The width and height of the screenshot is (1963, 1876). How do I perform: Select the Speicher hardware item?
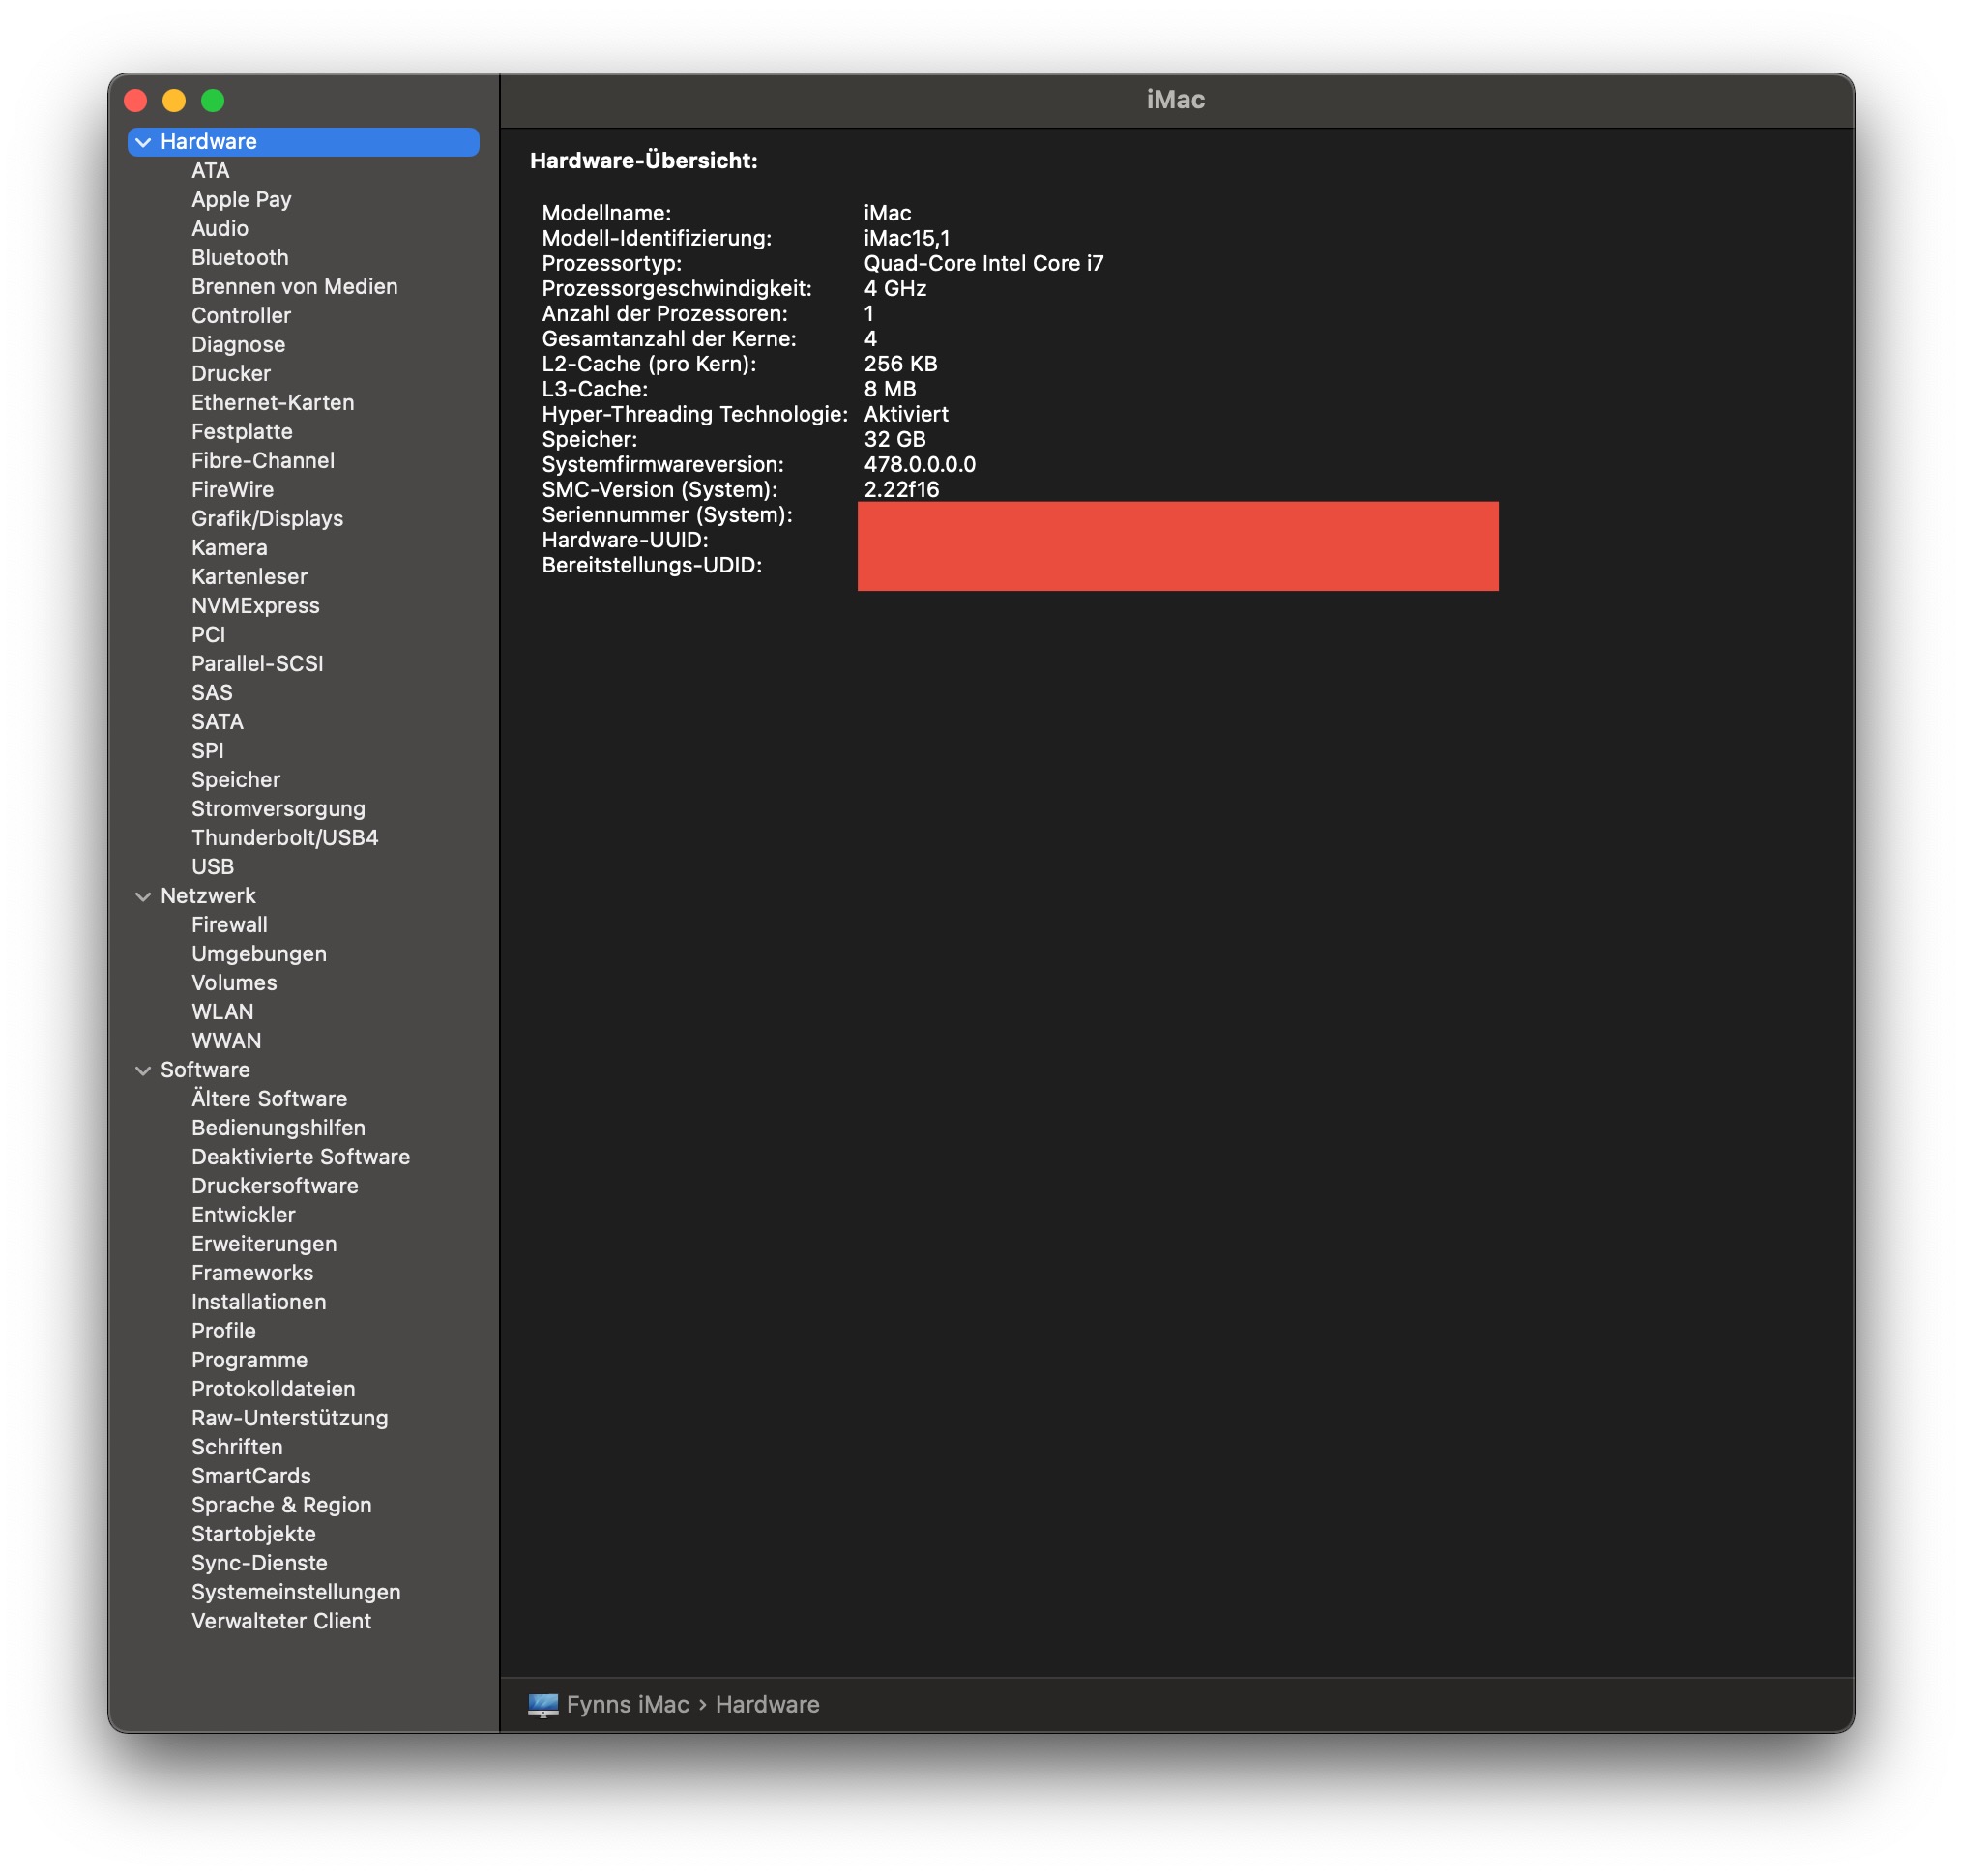(x=236, y=780)
